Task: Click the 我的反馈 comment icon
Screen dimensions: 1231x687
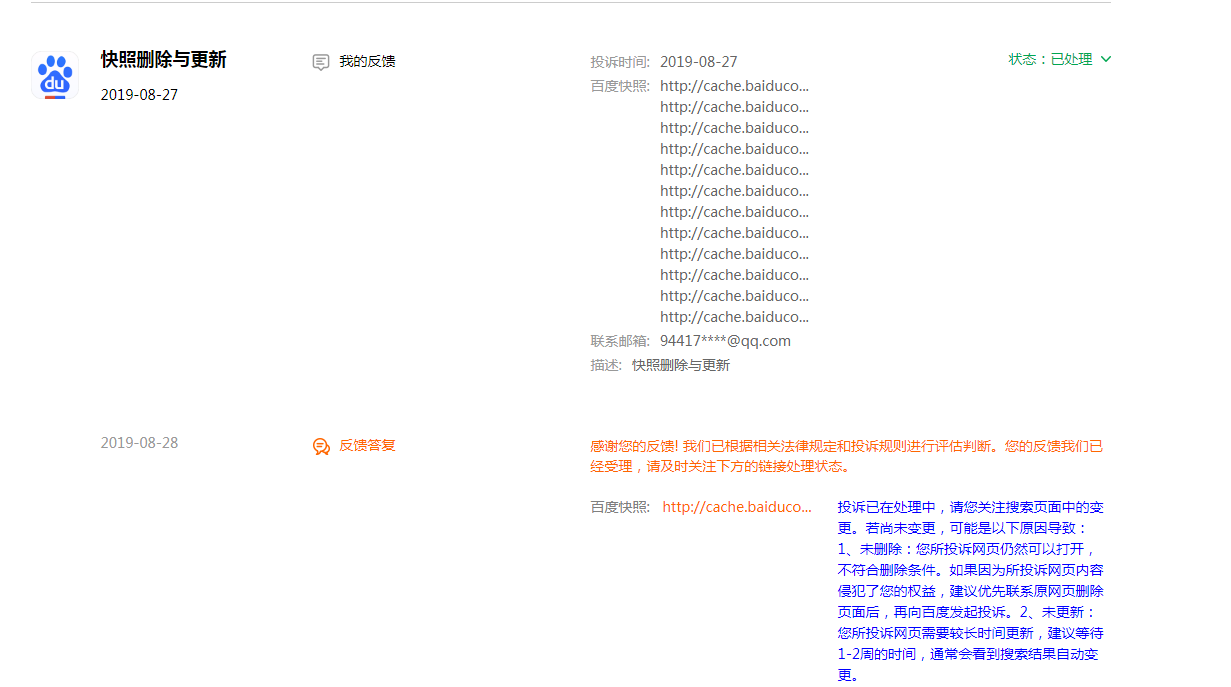Action: click(321, 62)
